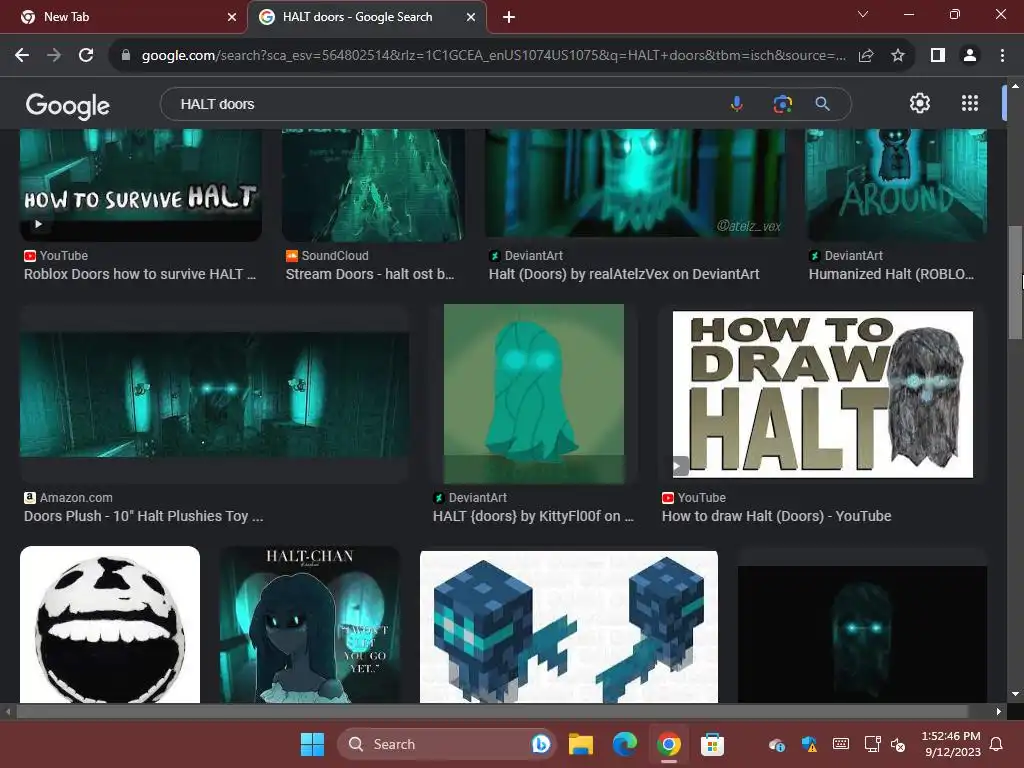Open File Explorer from the taskbar
This screenshot has height=768, width=1024.
581,744
